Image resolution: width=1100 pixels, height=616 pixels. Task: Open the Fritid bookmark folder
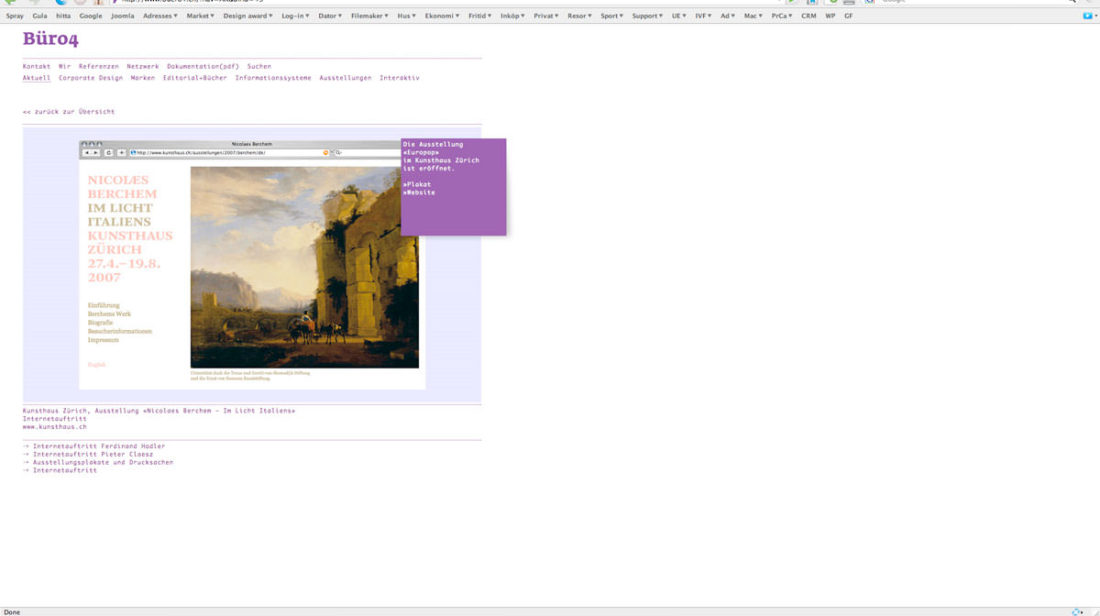point(480,15)
